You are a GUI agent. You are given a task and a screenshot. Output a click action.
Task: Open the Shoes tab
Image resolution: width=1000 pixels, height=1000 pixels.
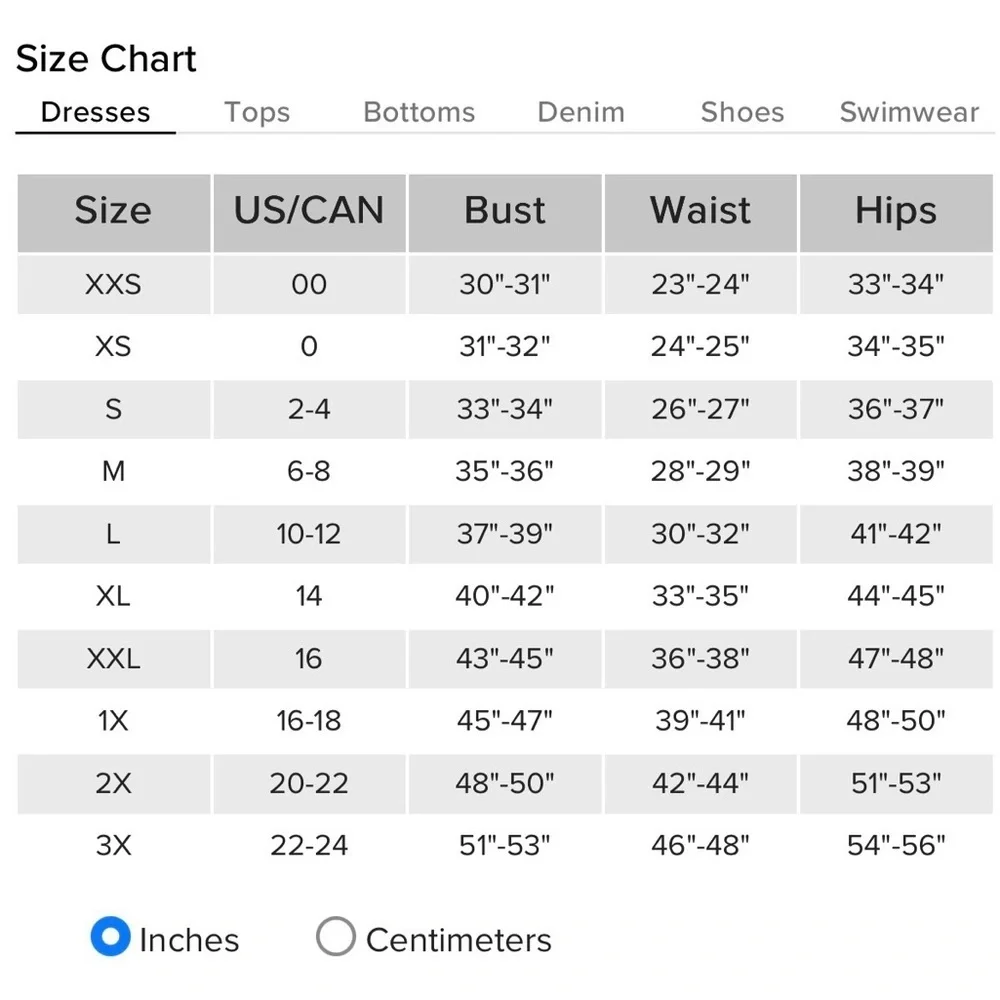[742, 112]
